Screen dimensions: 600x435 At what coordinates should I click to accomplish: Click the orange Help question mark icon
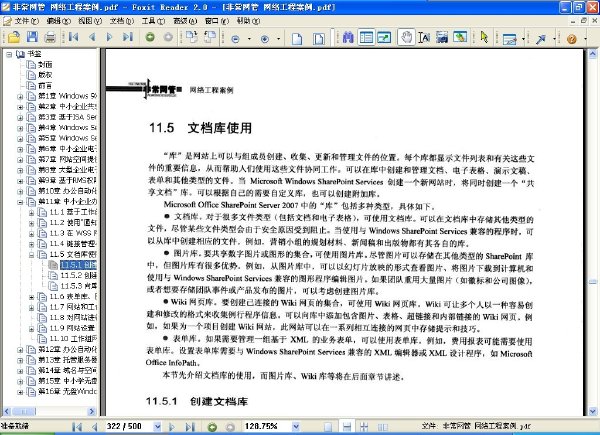point(572,39)
